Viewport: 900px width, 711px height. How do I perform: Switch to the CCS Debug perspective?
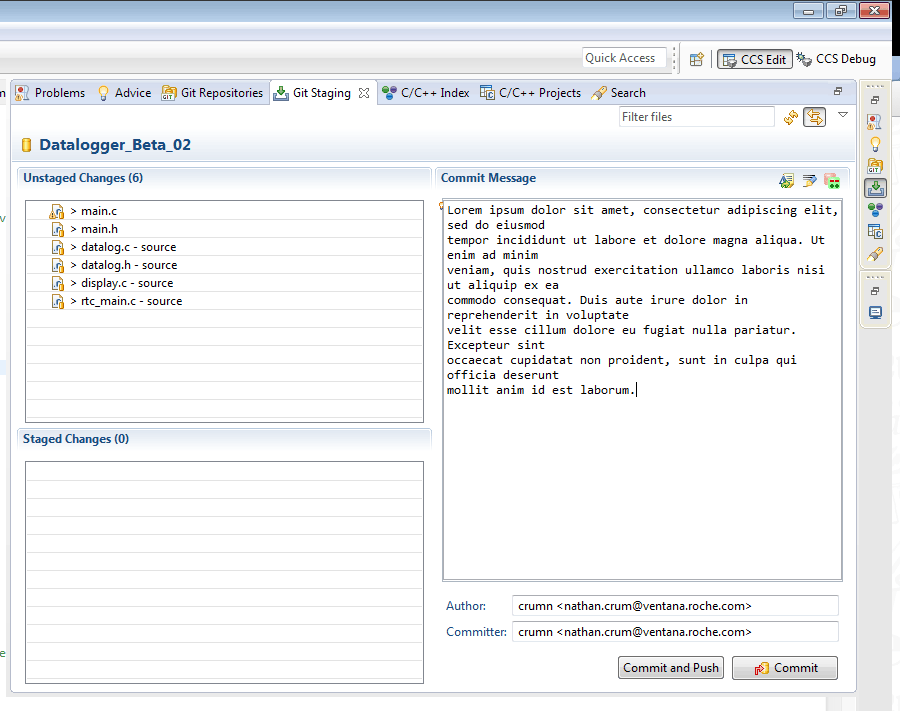point(836,59)
